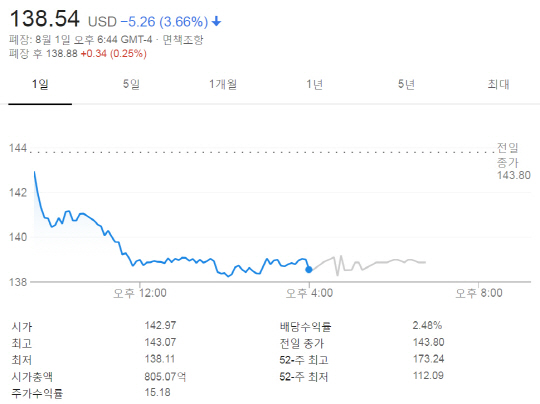
Task: Click the 142 y-axis label
Action: point(18,193)
